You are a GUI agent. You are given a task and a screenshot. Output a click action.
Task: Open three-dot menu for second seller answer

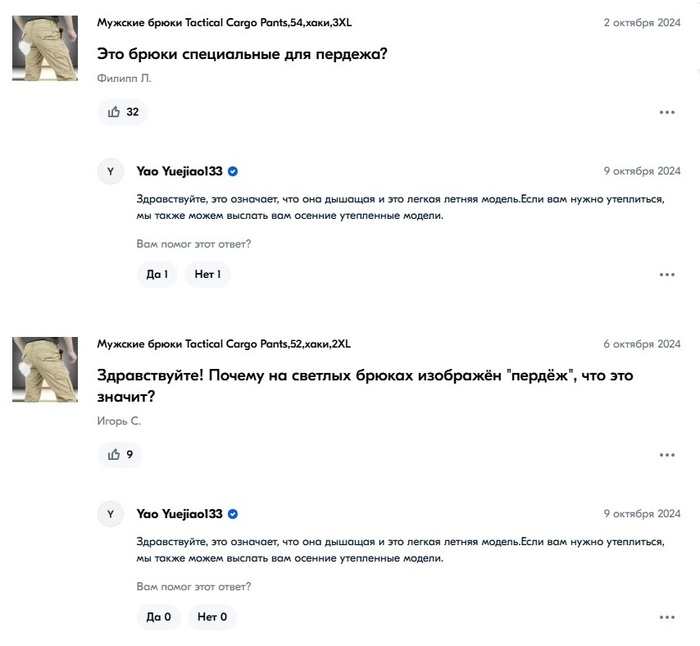(x=667, y=617)
